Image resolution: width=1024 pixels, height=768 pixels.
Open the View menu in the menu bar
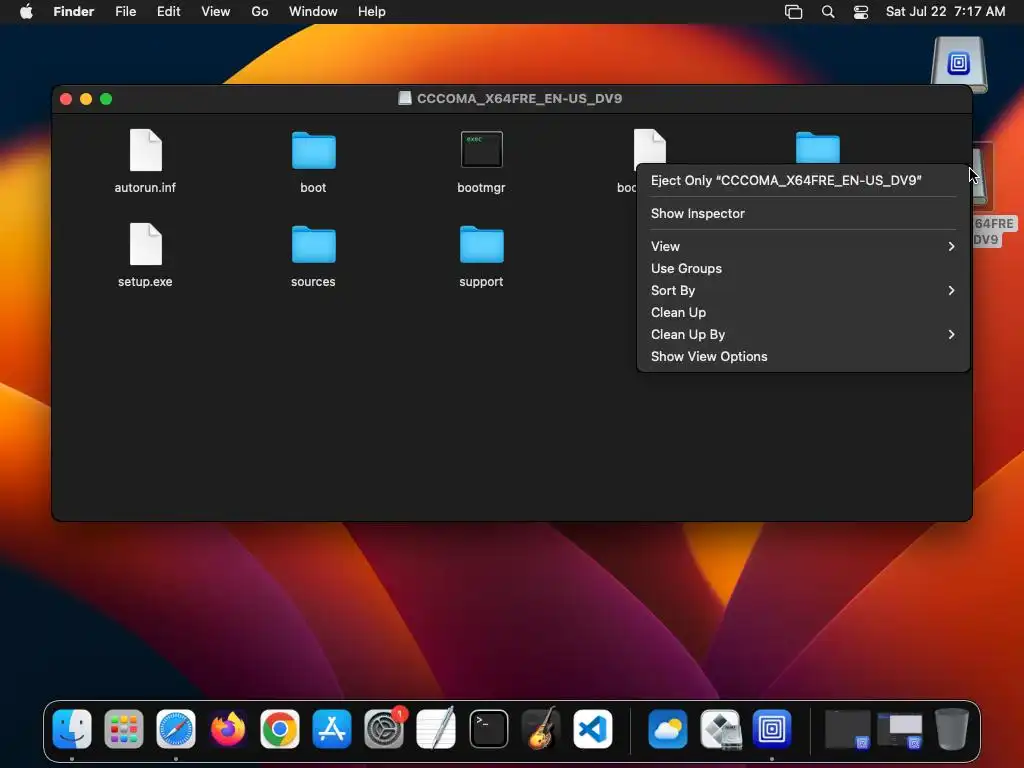tap(216, 12)
